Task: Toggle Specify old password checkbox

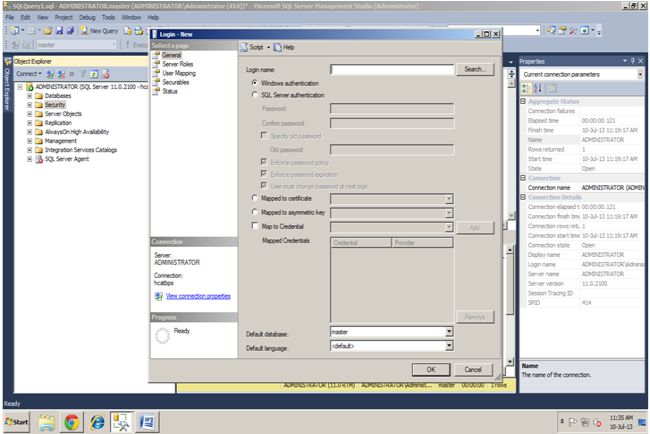Action: pyautogui.click(x=264, y=136)
